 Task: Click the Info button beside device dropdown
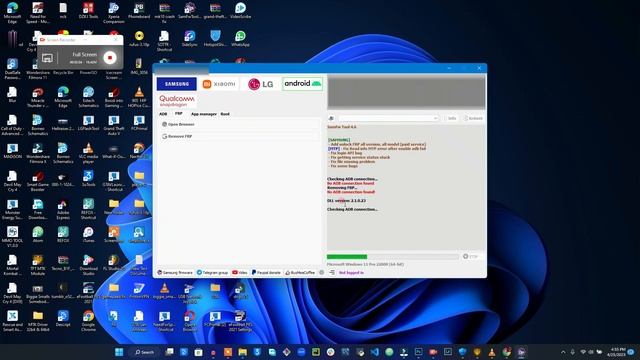pos(450,118)
